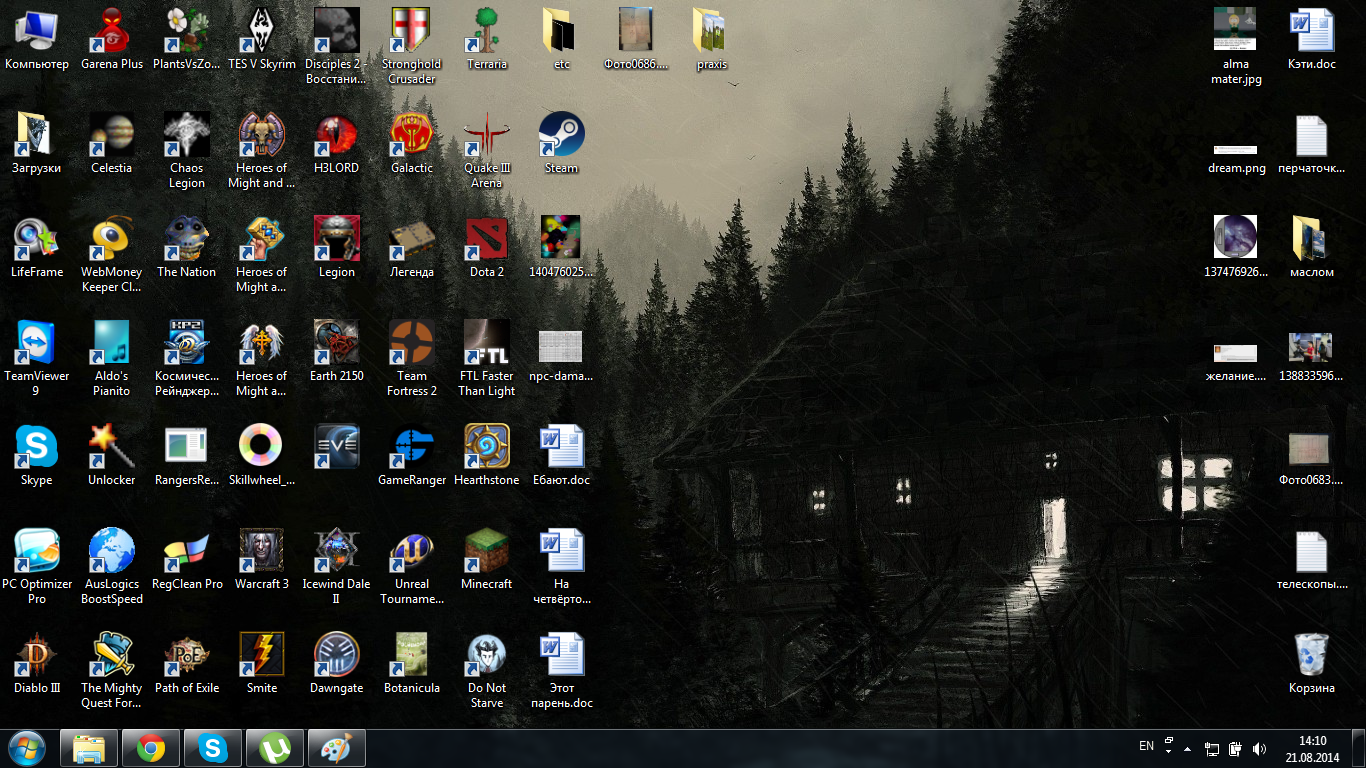
Task: Click the Path of Exile shortcut
Action: click(187, 663)
